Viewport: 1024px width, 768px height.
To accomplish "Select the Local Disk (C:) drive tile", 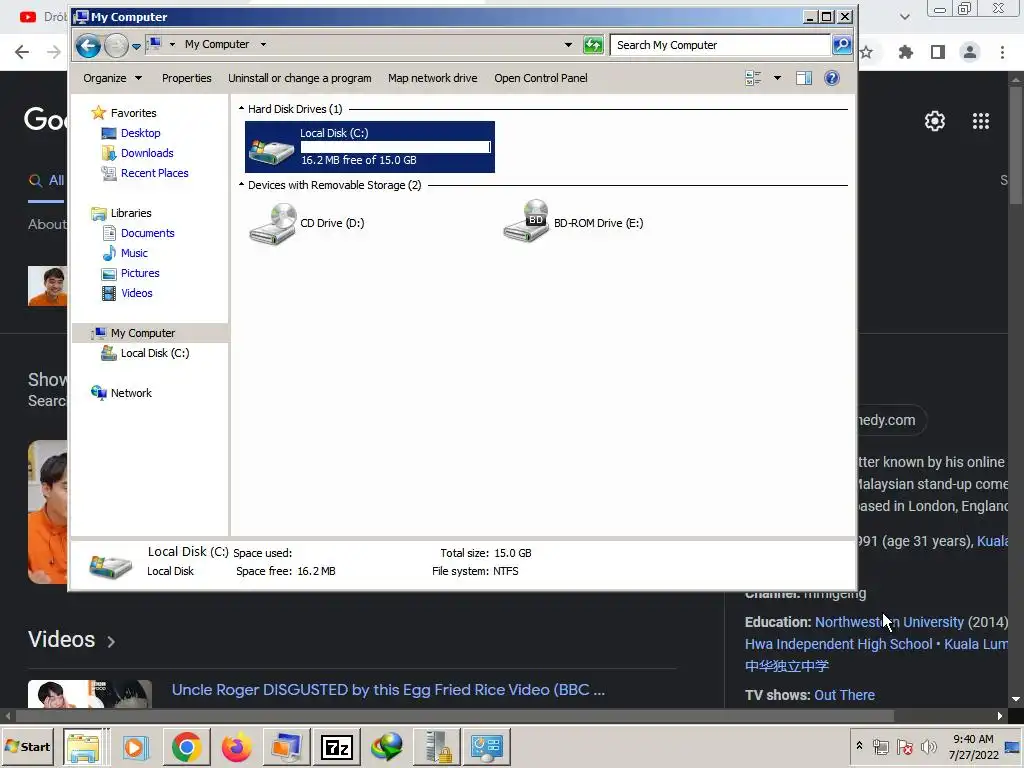I will [x=370, y=147].
